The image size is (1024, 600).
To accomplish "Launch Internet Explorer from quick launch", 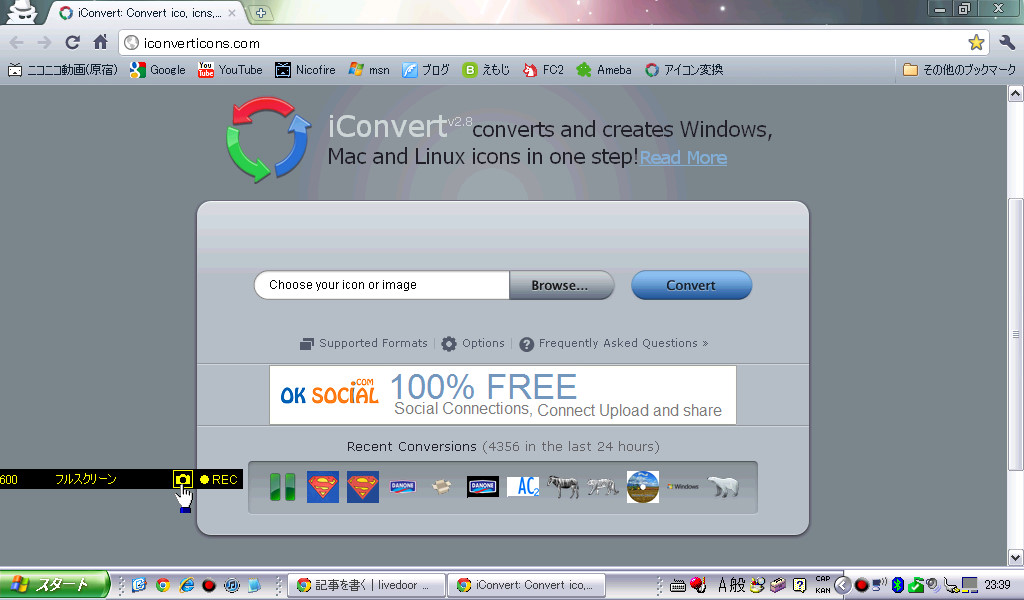I will [186, 585].
